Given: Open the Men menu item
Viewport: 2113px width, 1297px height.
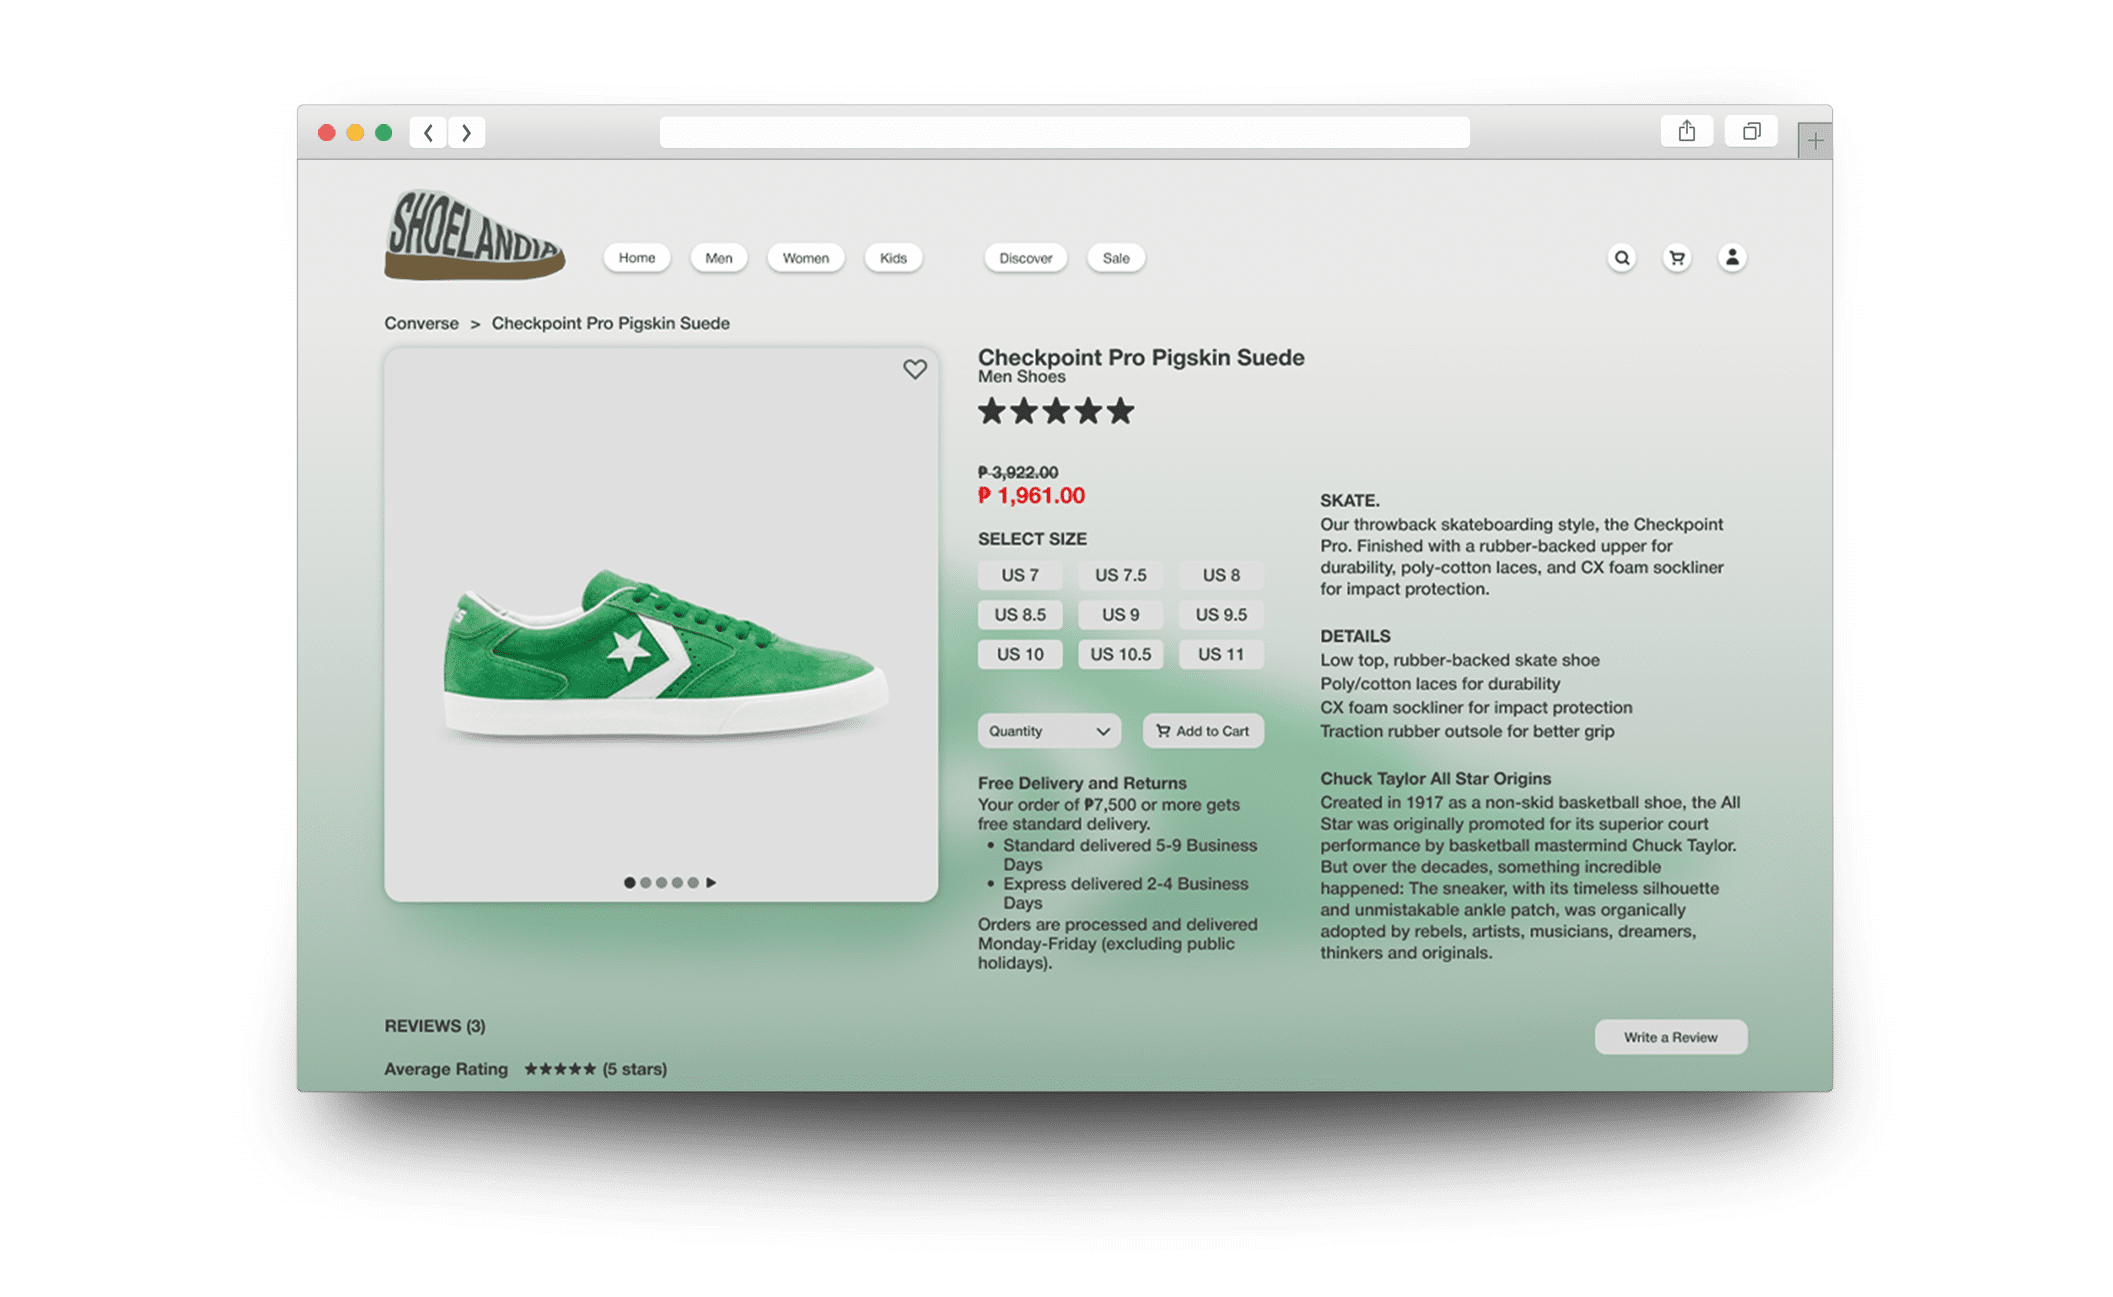Looking at the screenshot, I should (718, 258).
